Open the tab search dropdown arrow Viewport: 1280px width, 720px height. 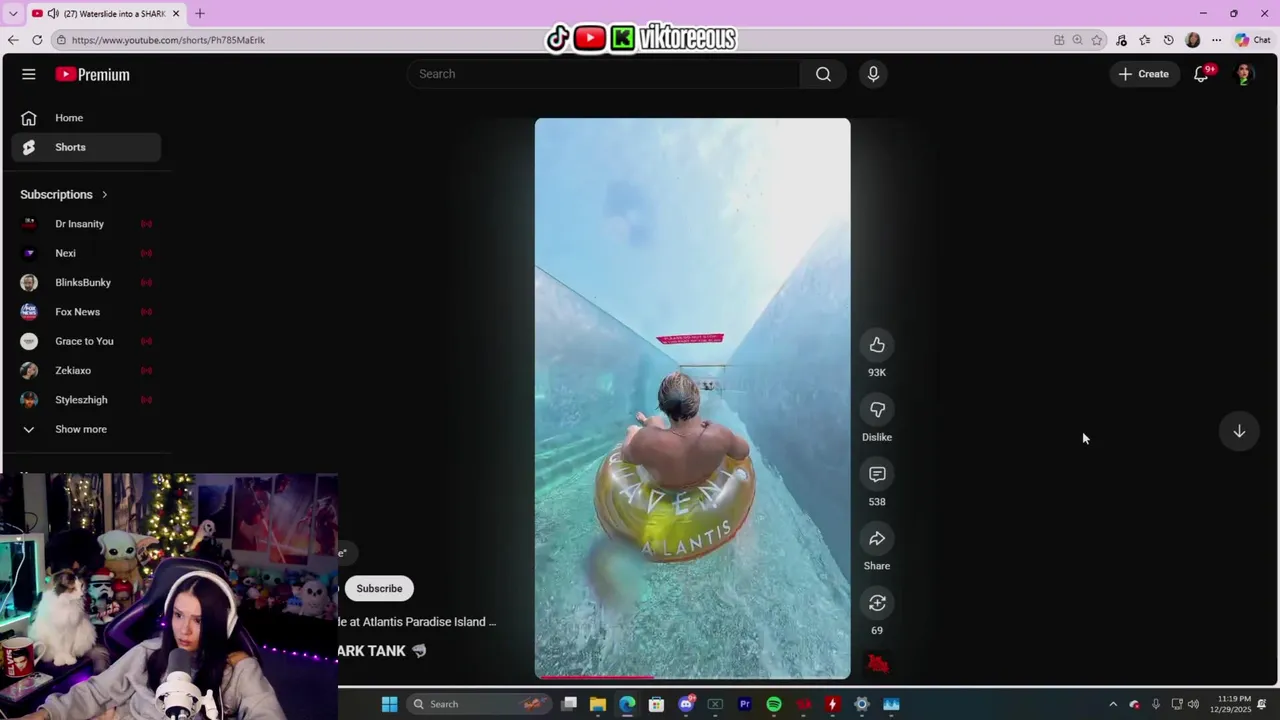13,13
